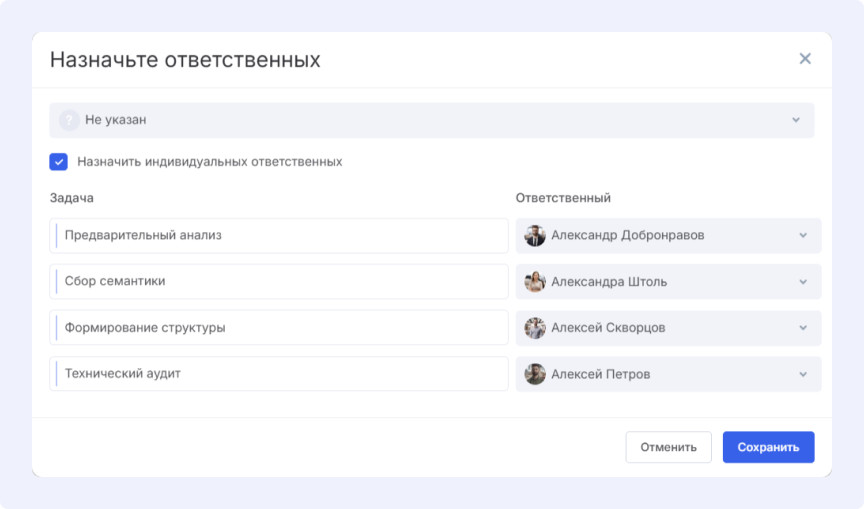Viewport: 864px width, 509px height.
Task: Click the Предварительный анализ task field
Action: coord(280,236)
